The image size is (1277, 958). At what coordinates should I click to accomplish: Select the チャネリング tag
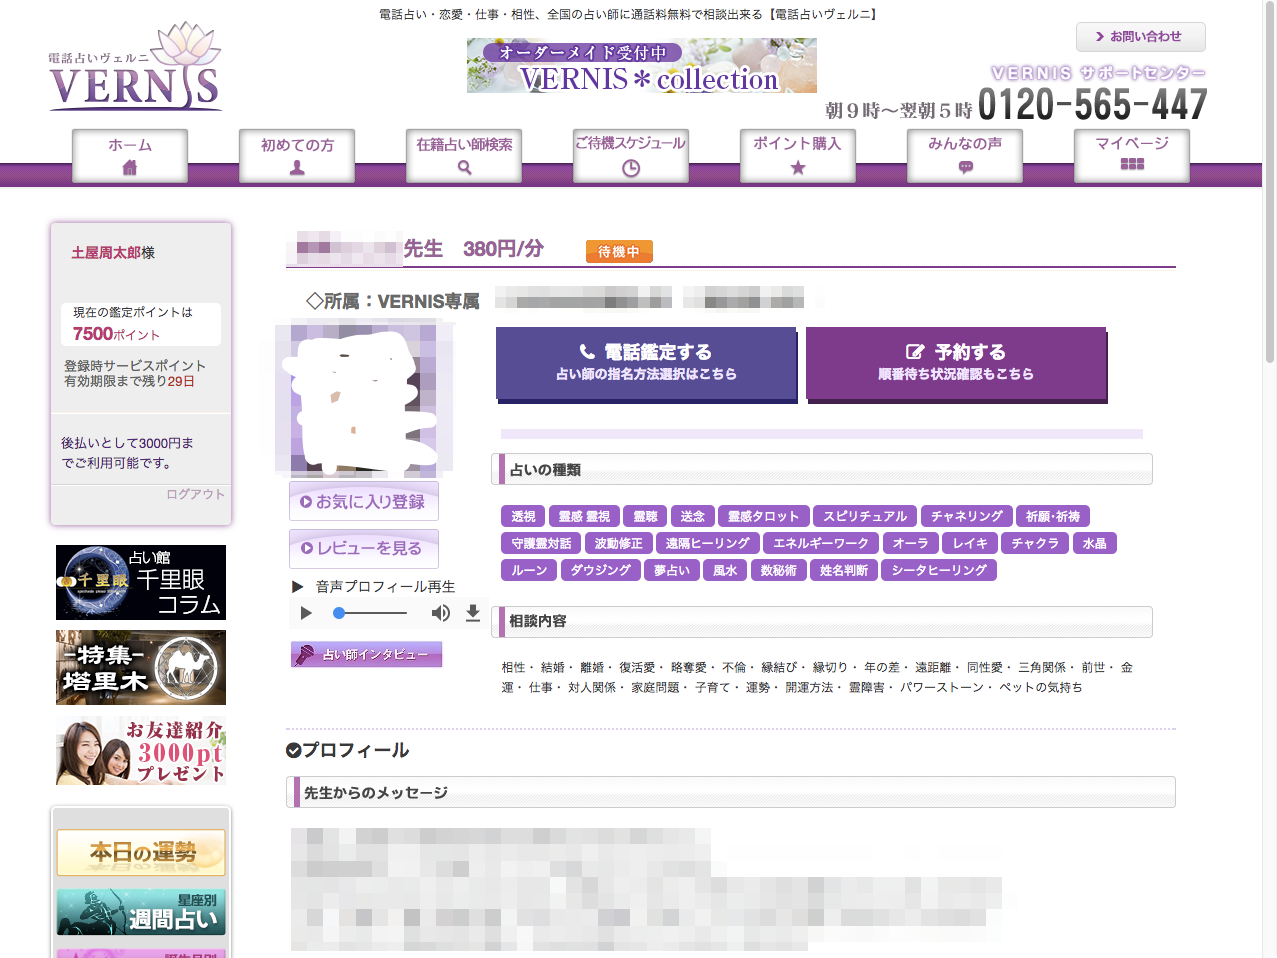coord(967,516)
